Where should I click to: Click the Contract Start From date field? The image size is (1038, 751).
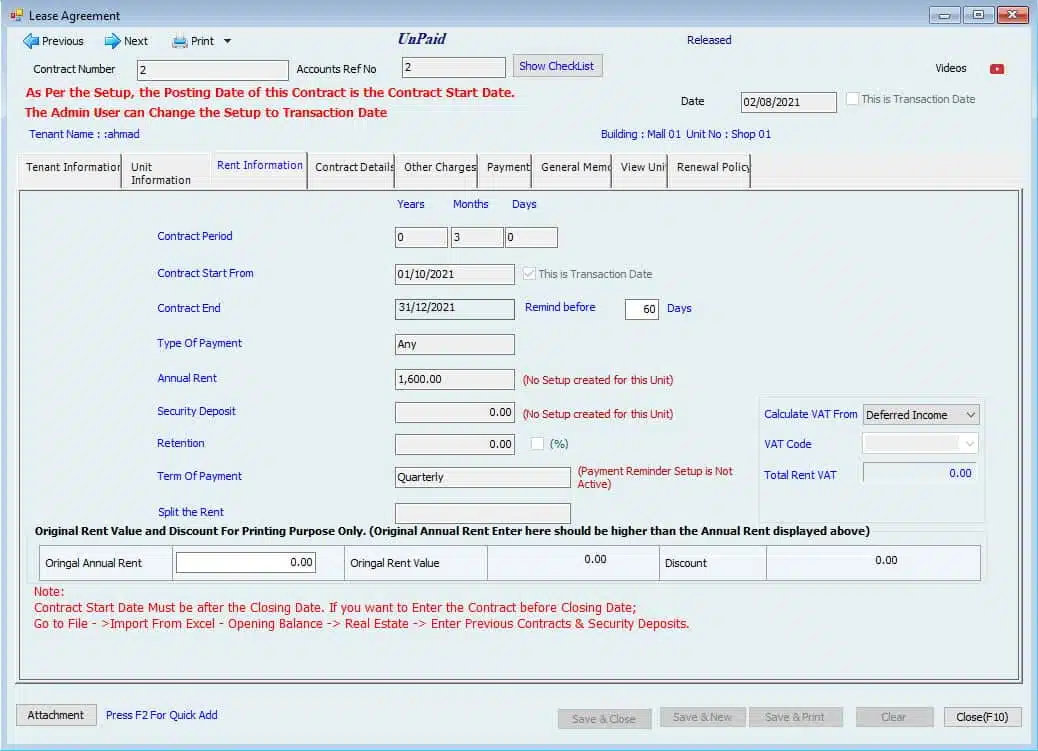(454, 274)
